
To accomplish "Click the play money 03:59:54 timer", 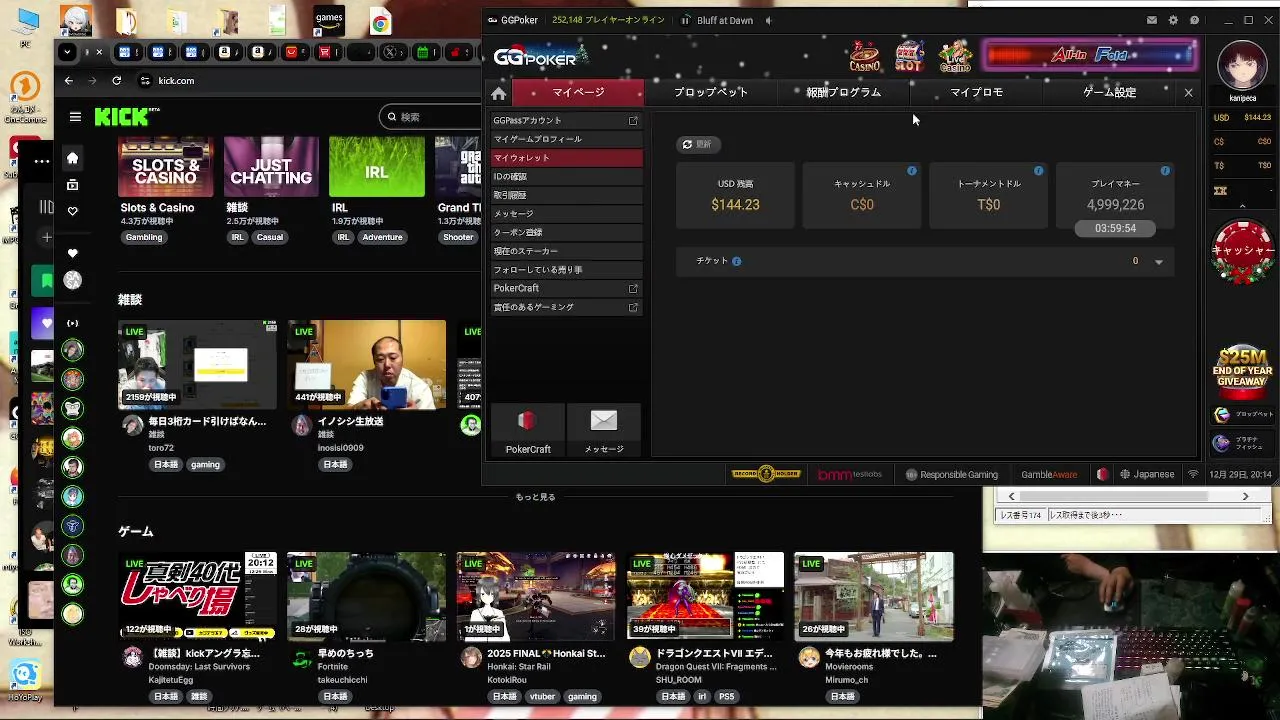I will point(1115,228).
